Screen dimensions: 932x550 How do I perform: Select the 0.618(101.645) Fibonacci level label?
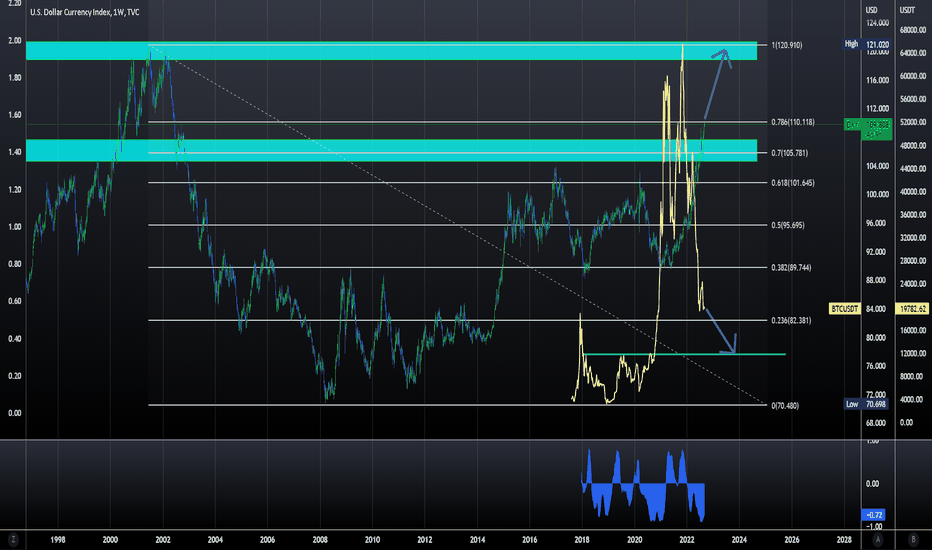pos(793,183)
